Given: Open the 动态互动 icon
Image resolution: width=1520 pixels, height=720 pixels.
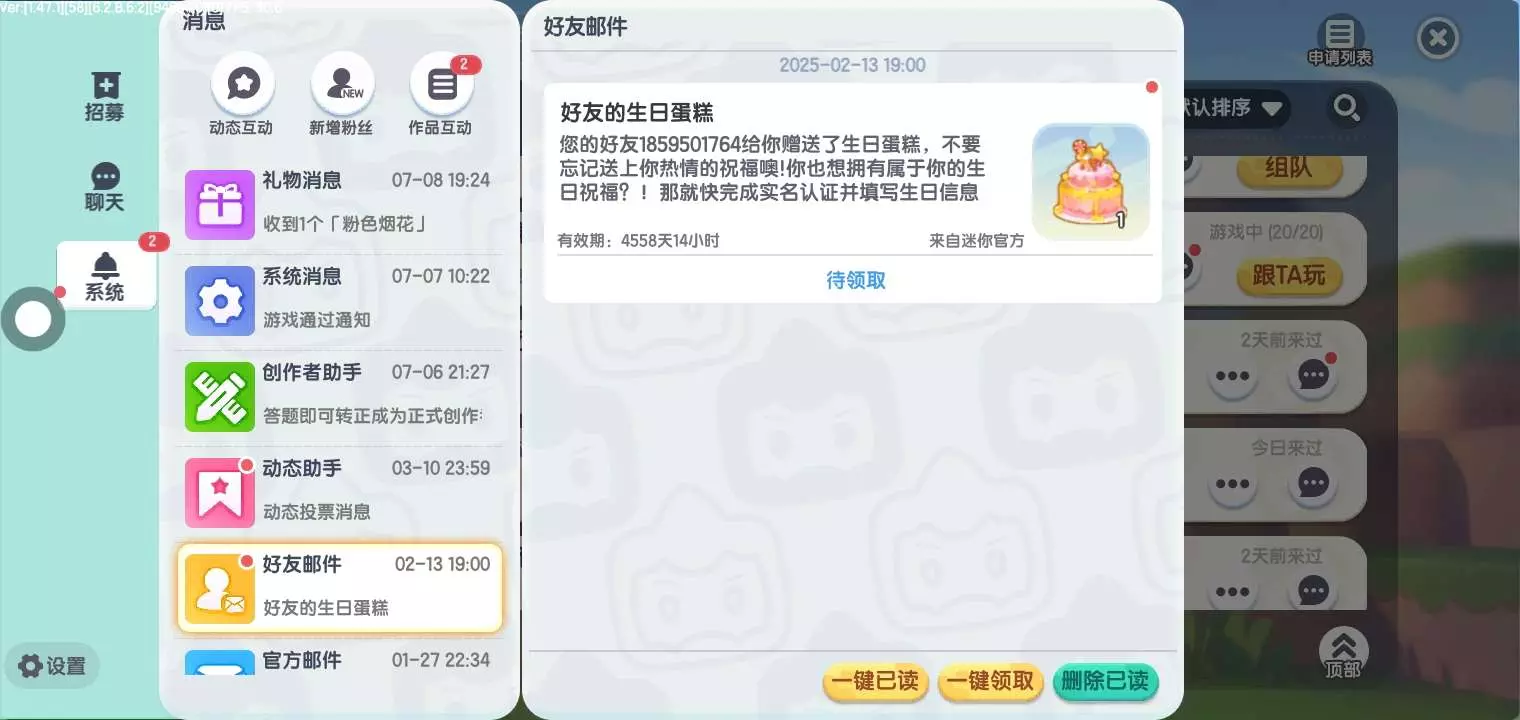Looking at the screenshot, I should [242, 85].
